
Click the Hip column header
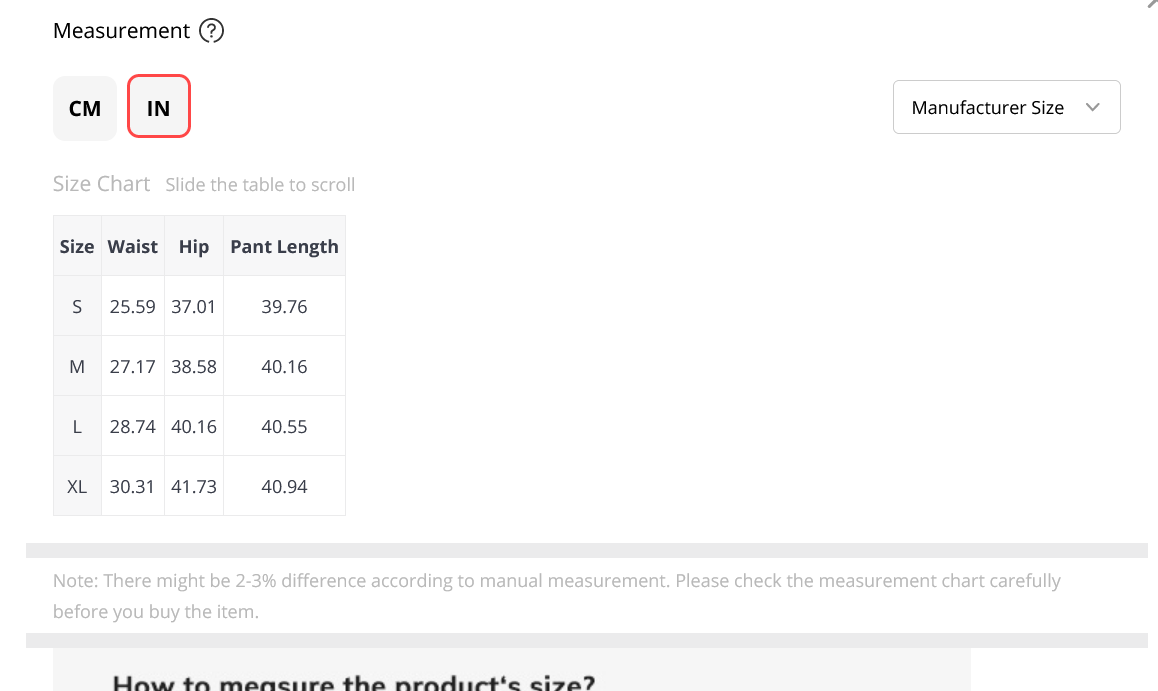(x=193, y=247)
